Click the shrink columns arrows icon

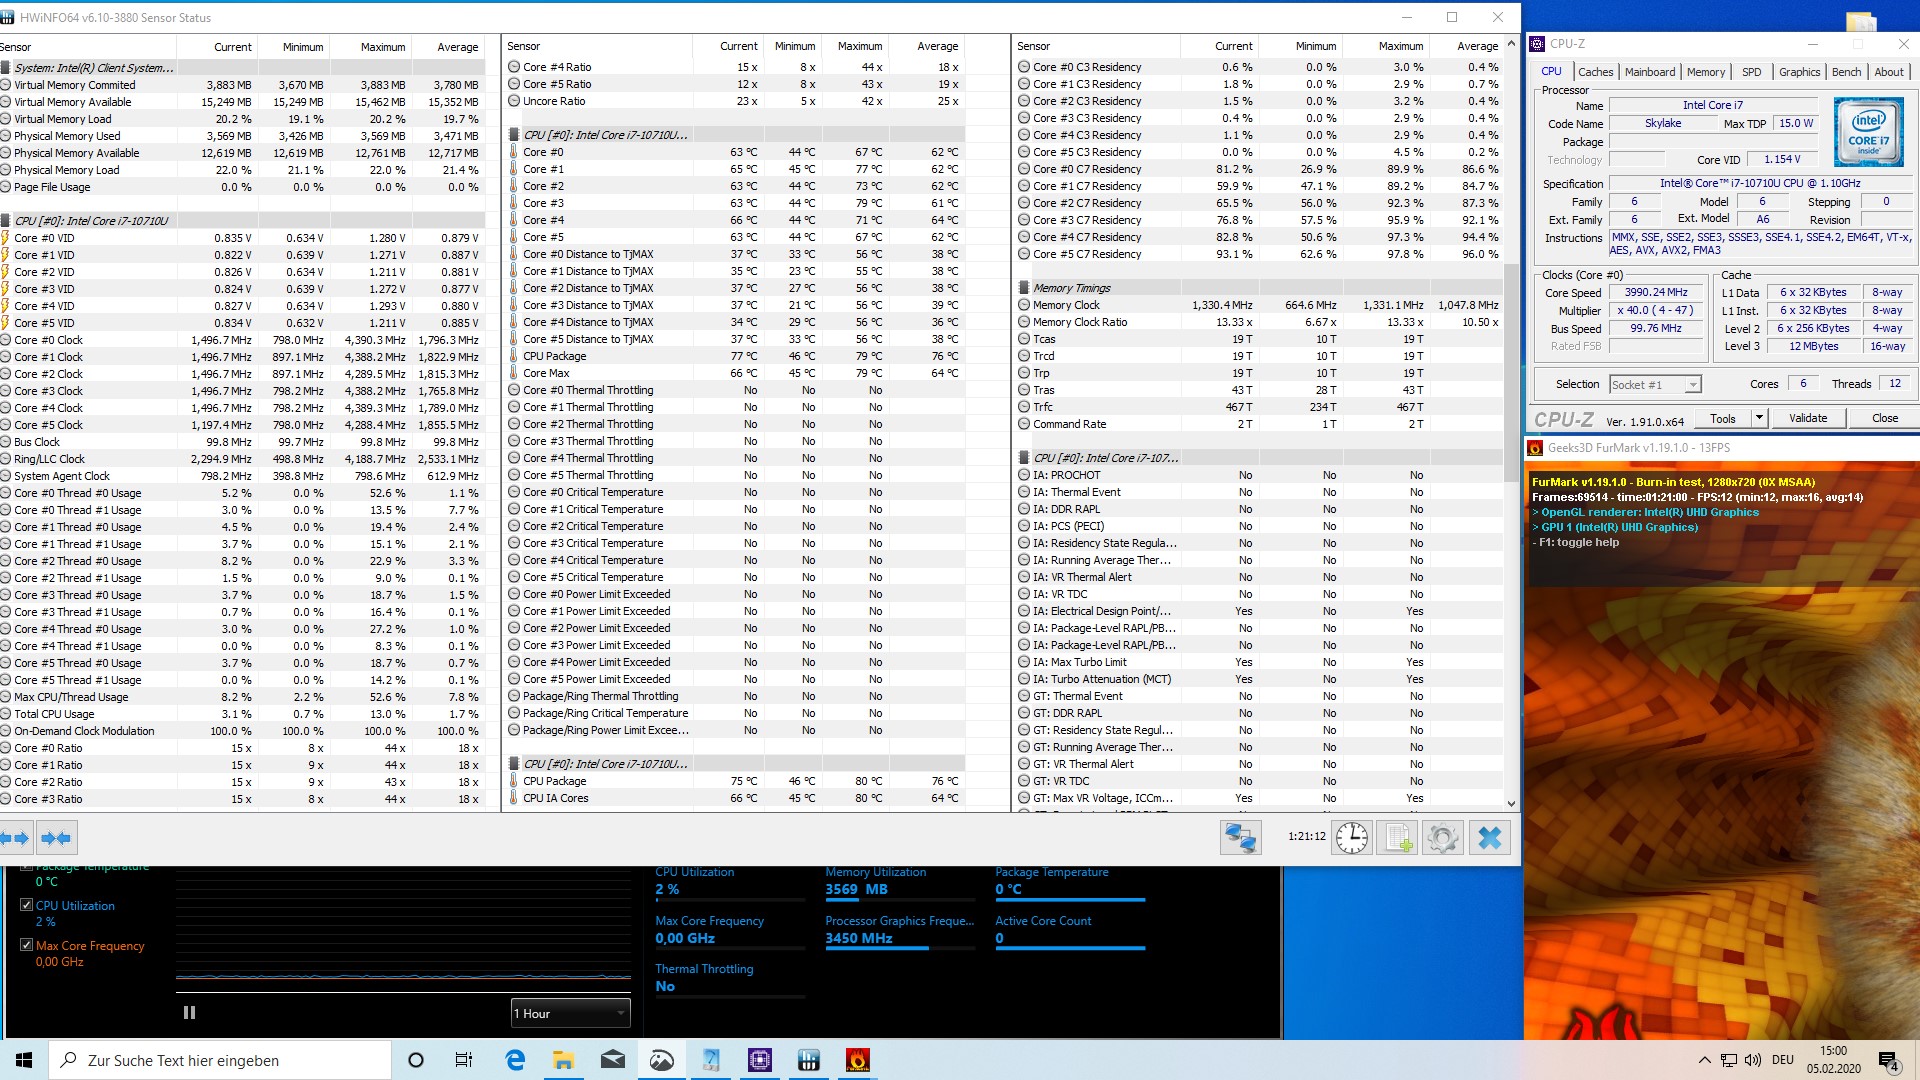[x=56, y=838]
